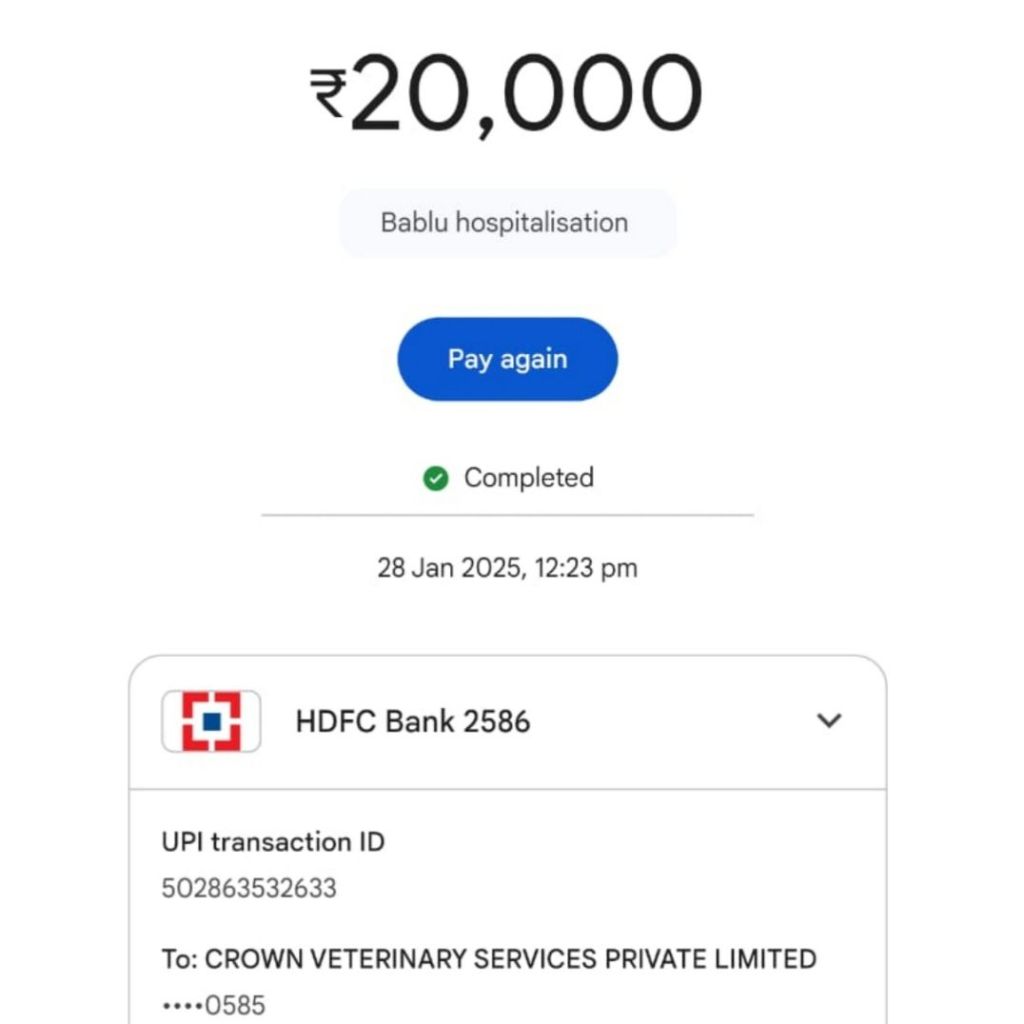Click the green Completed checkmark icon
This screenshot has height=1024, width=1024.
435,479
